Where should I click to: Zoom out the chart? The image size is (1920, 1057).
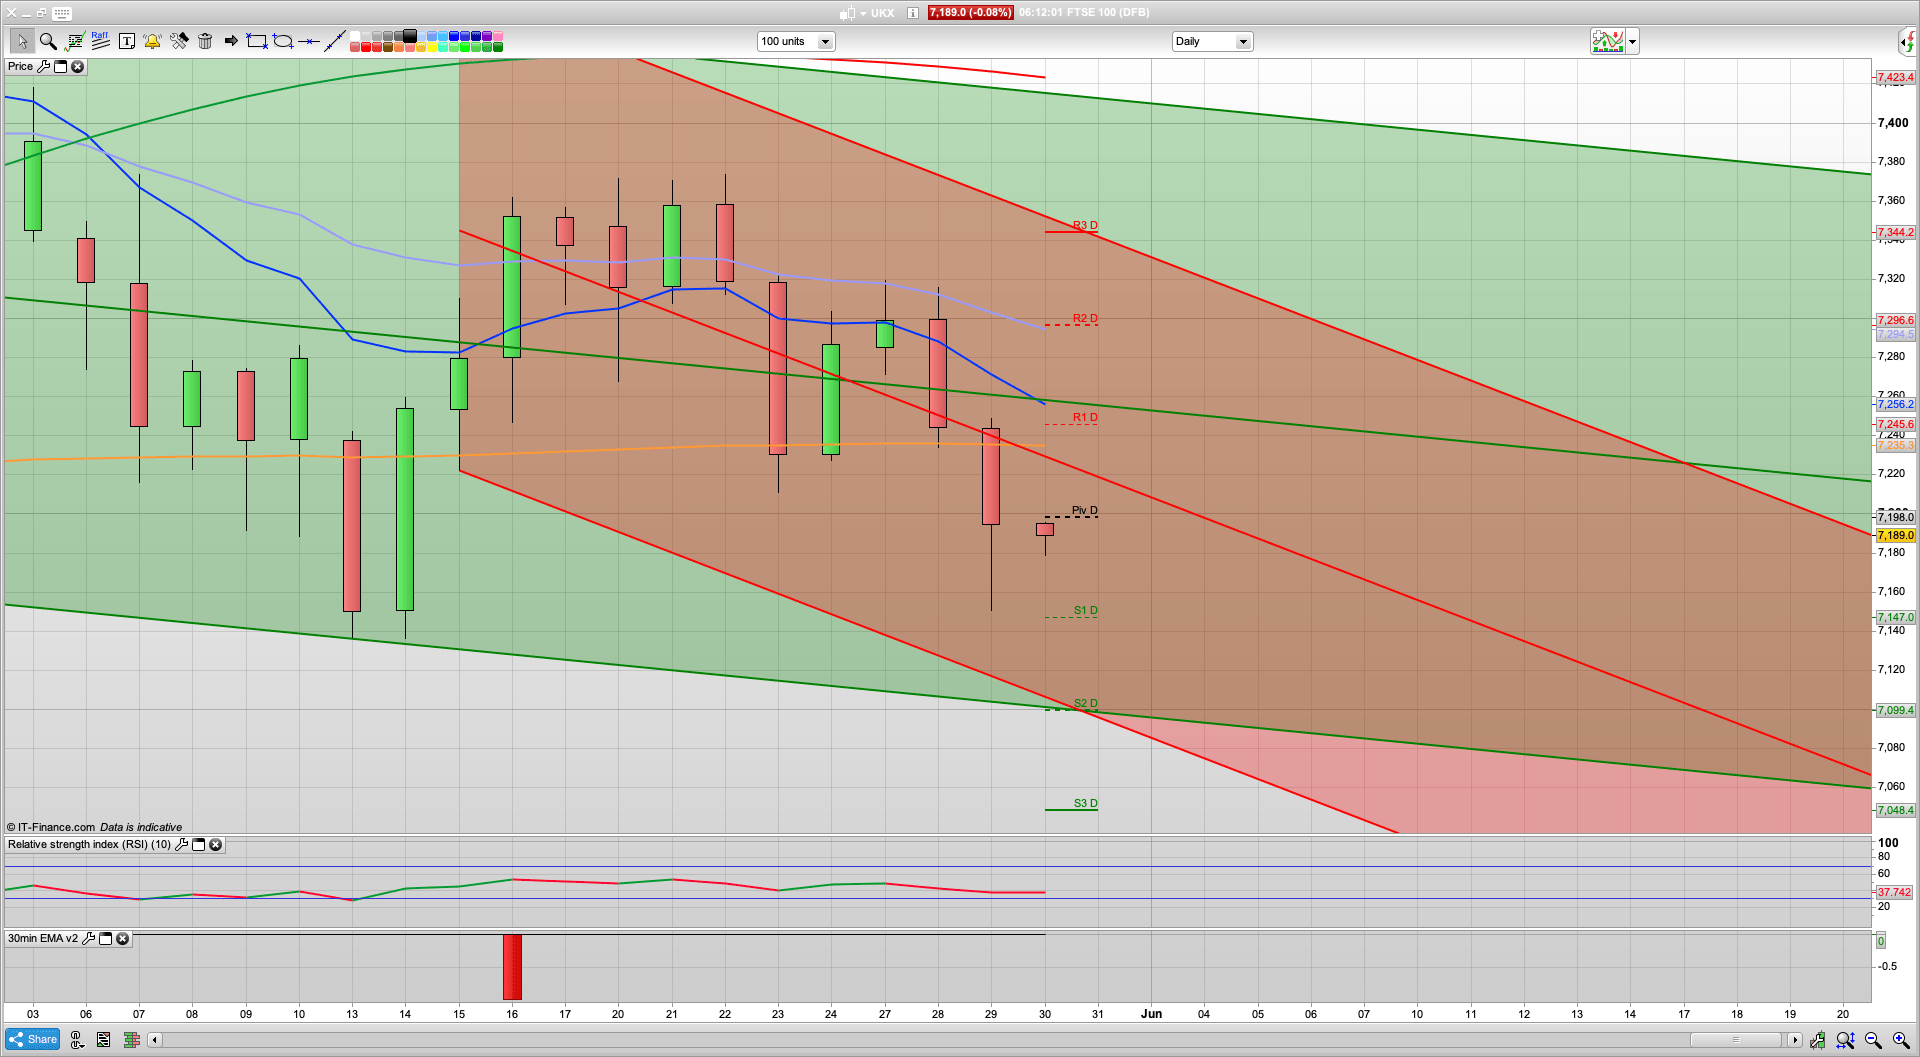click(1873, 1040)
